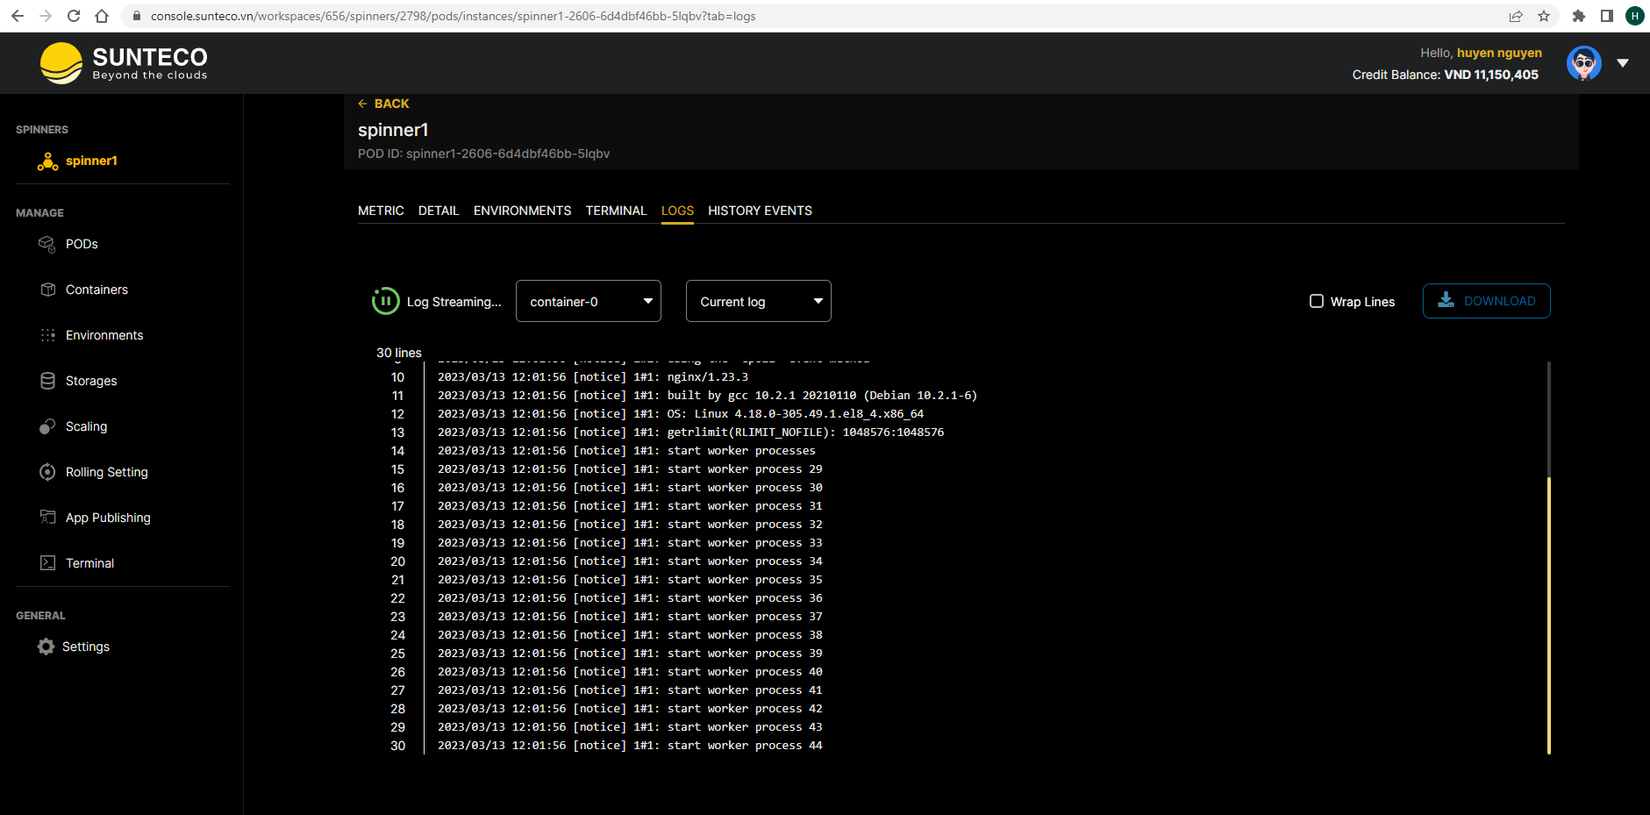Screen dimensions: 1650x815
Task: Switch to the ENVIRONMENTS tab
Action: point(522,211)
